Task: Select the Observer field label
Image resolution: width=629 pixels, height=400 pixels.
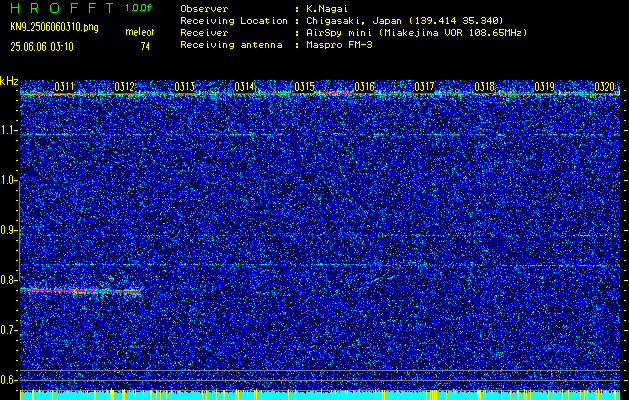Action: [x=204, y=8]
